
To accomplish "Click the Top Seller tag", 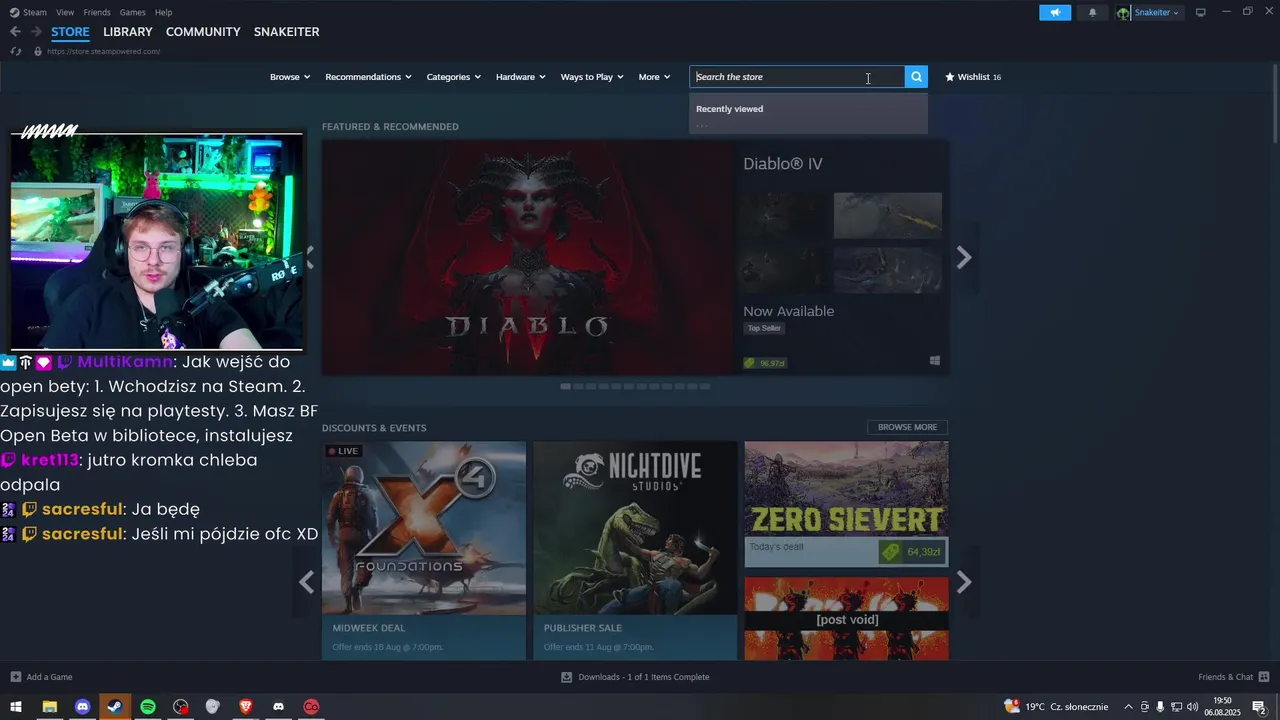I will [764, 328].
